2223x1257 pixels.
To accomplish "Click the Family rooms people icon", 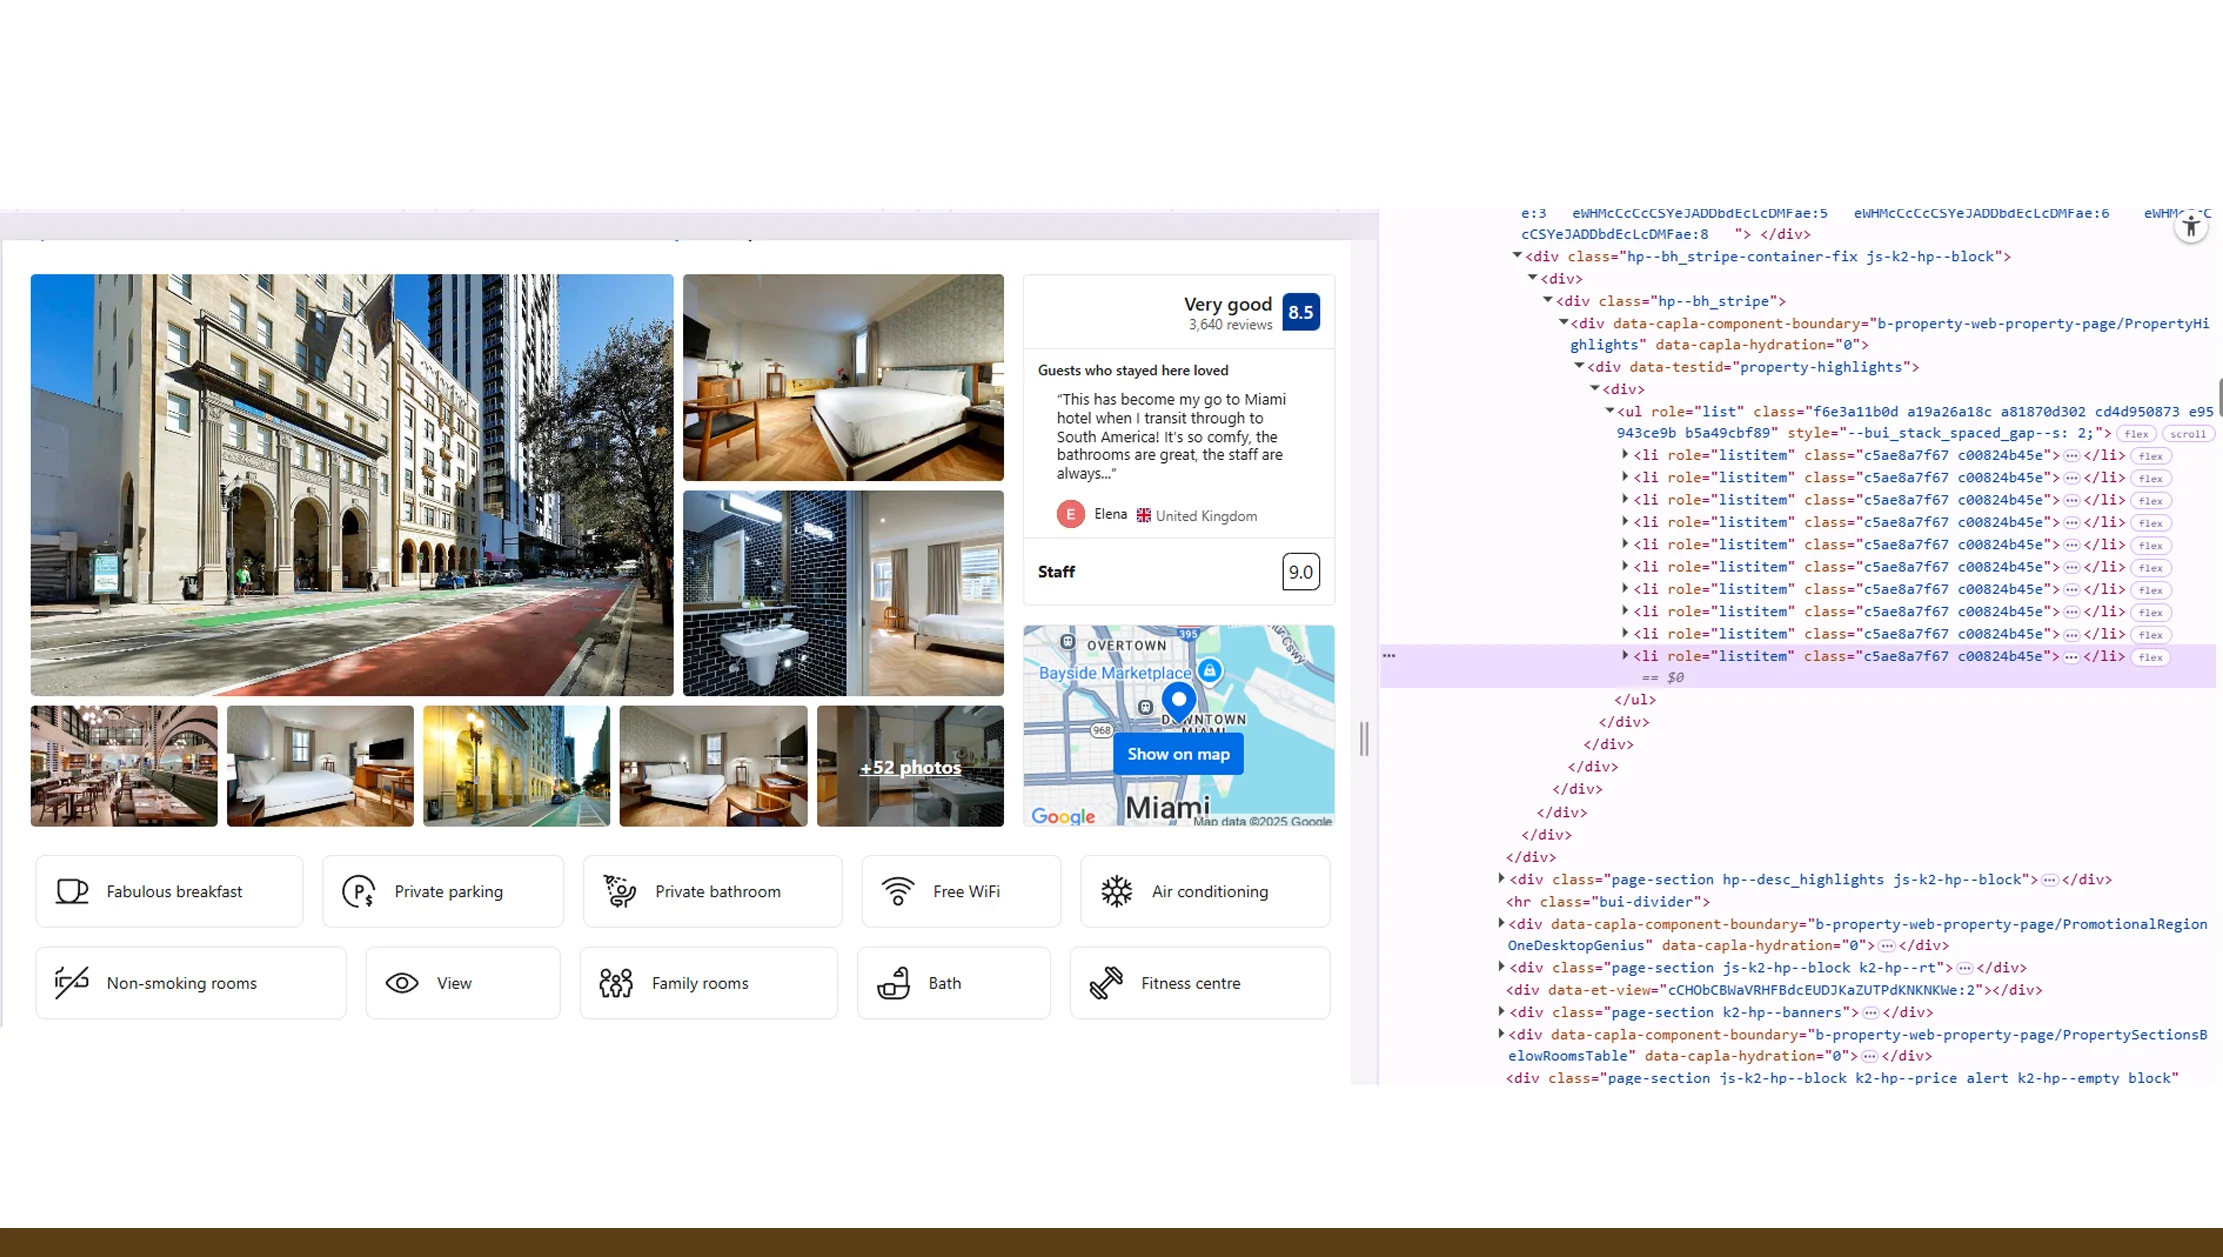I will click(x=616, y=983).
